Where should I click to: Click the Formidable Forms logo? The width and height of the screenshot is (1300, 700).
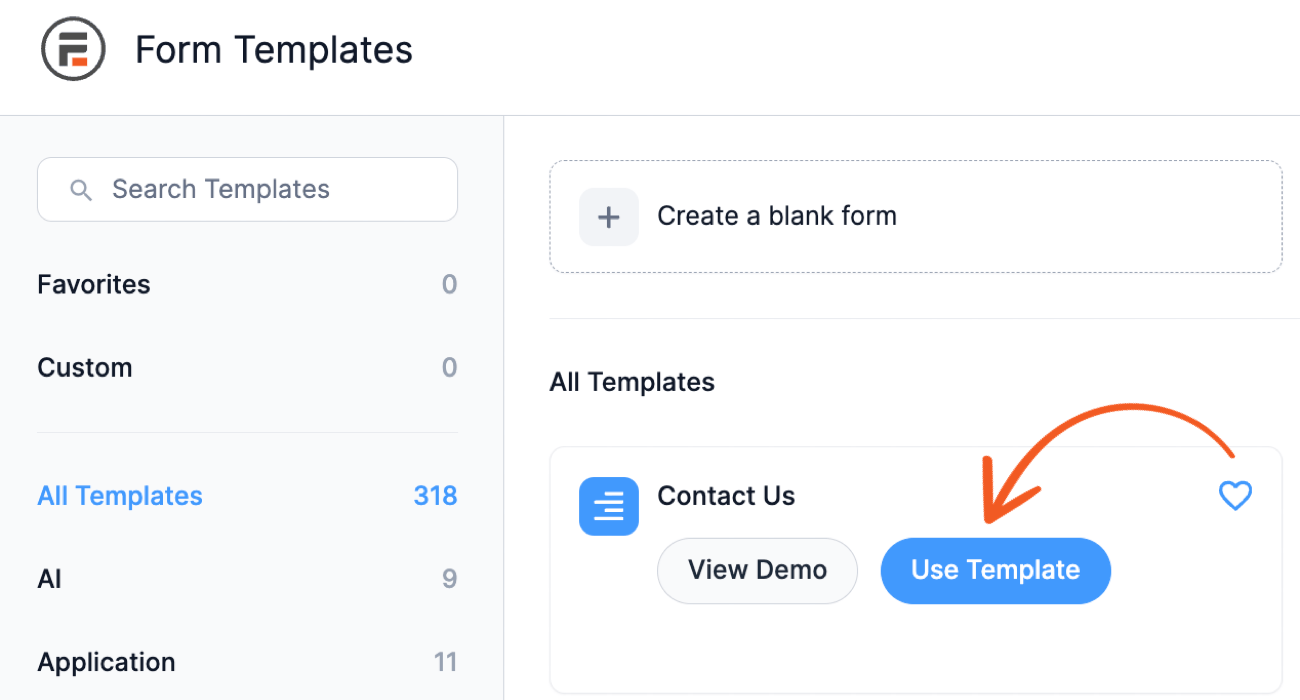tap(73, 49)
